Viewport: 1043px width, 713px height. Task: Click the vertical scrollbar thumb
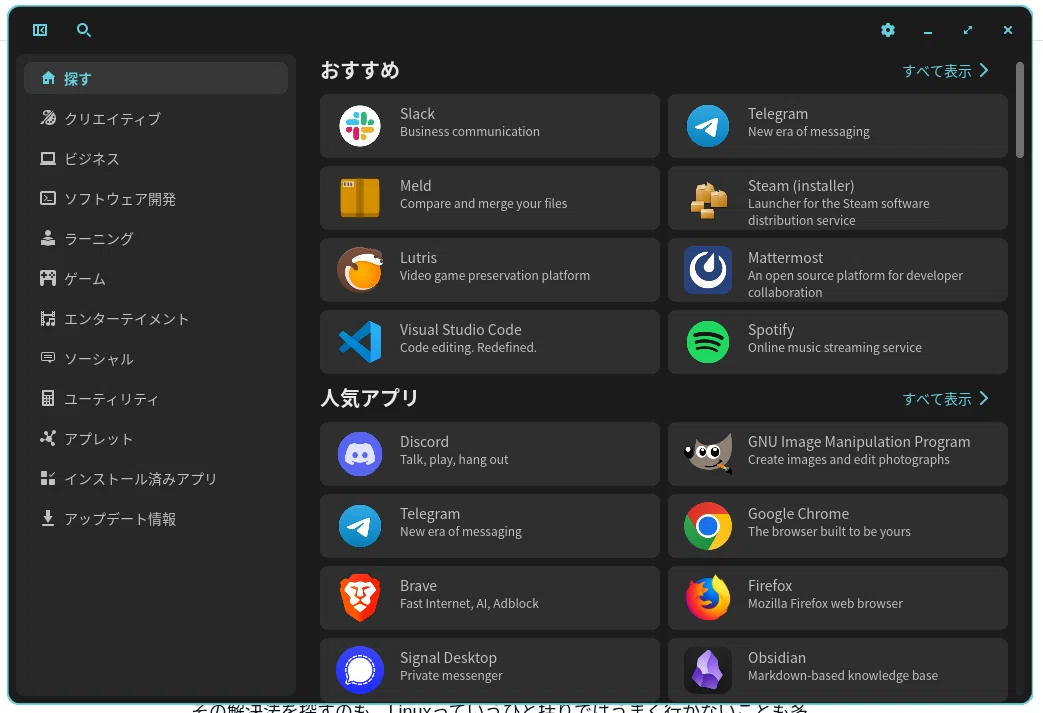(x=1020, y=110)
